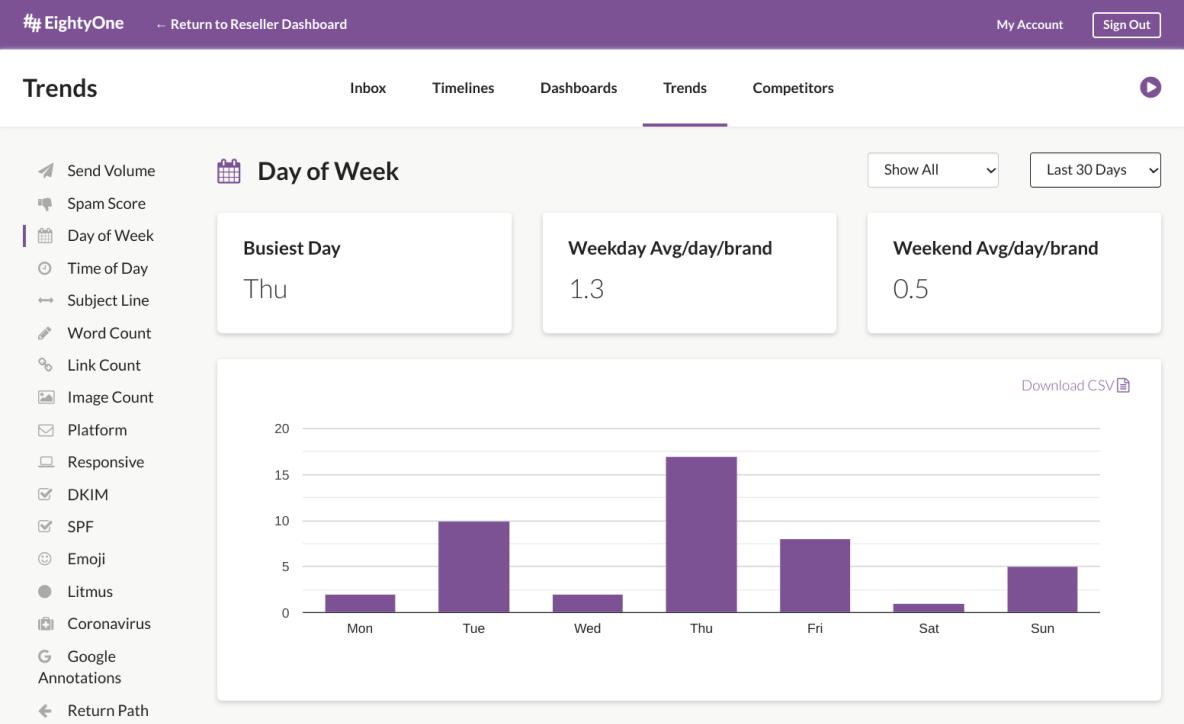The image size is (1184, 724).
Task: Click the Download CSV file icon
Action: tap(1124, 386)
